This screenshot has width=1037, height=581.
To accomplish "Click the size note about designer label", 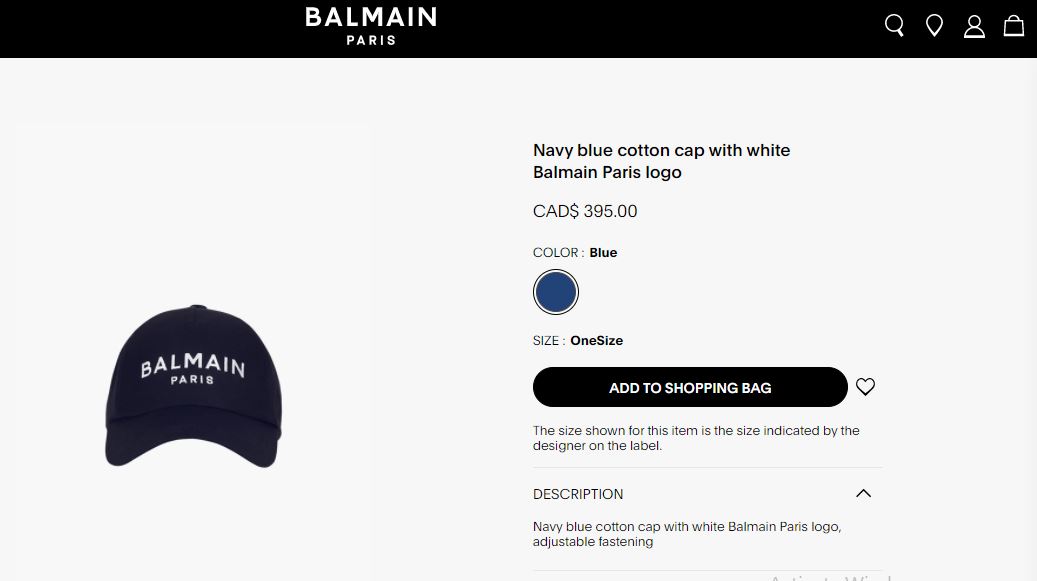I will pyautogui.click(x=696, y=438).
